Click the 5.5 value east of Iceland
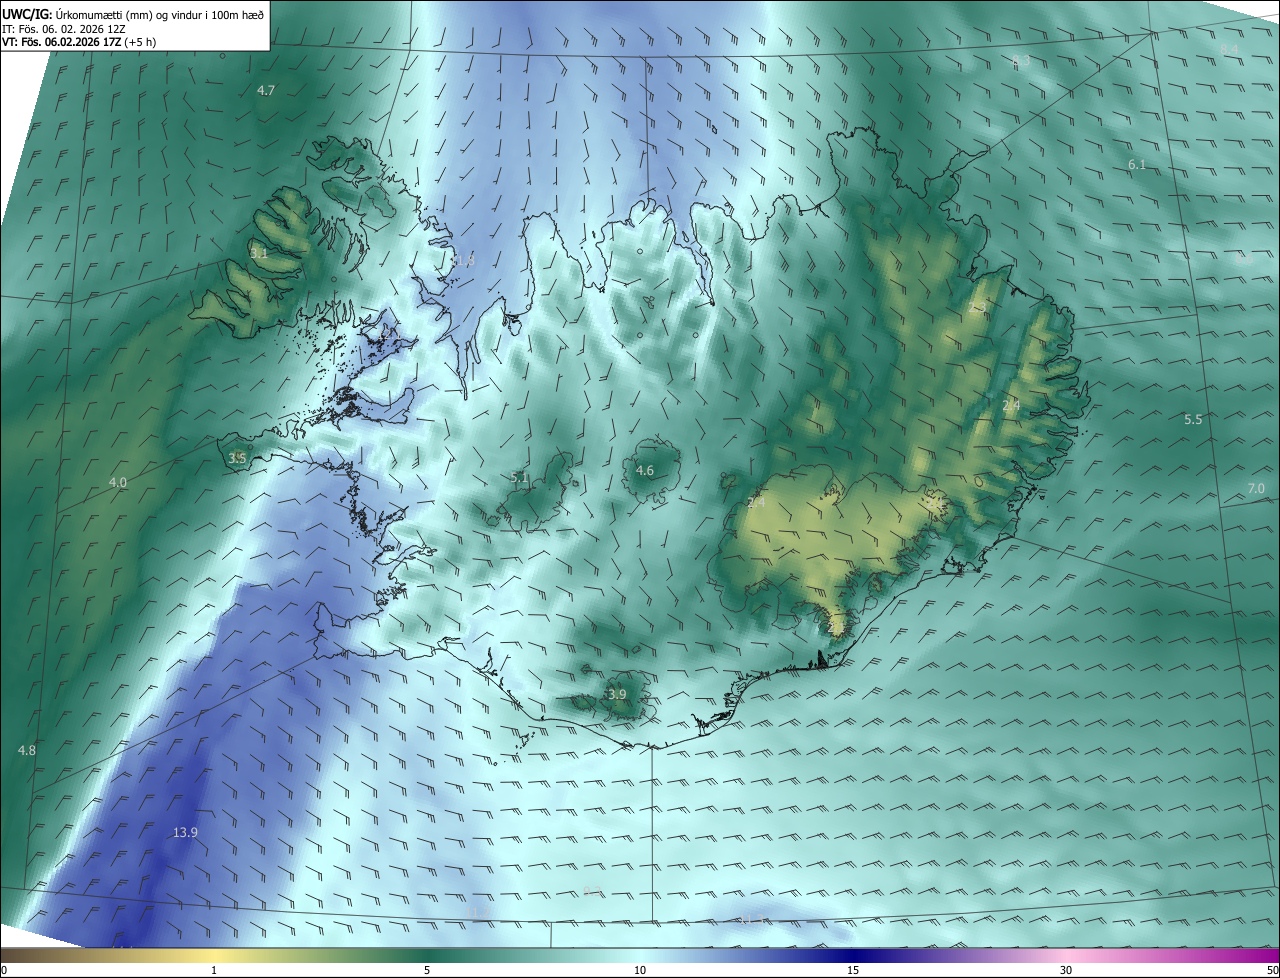This screenshot has height=978, width=1280. [x=1193, y=419]
